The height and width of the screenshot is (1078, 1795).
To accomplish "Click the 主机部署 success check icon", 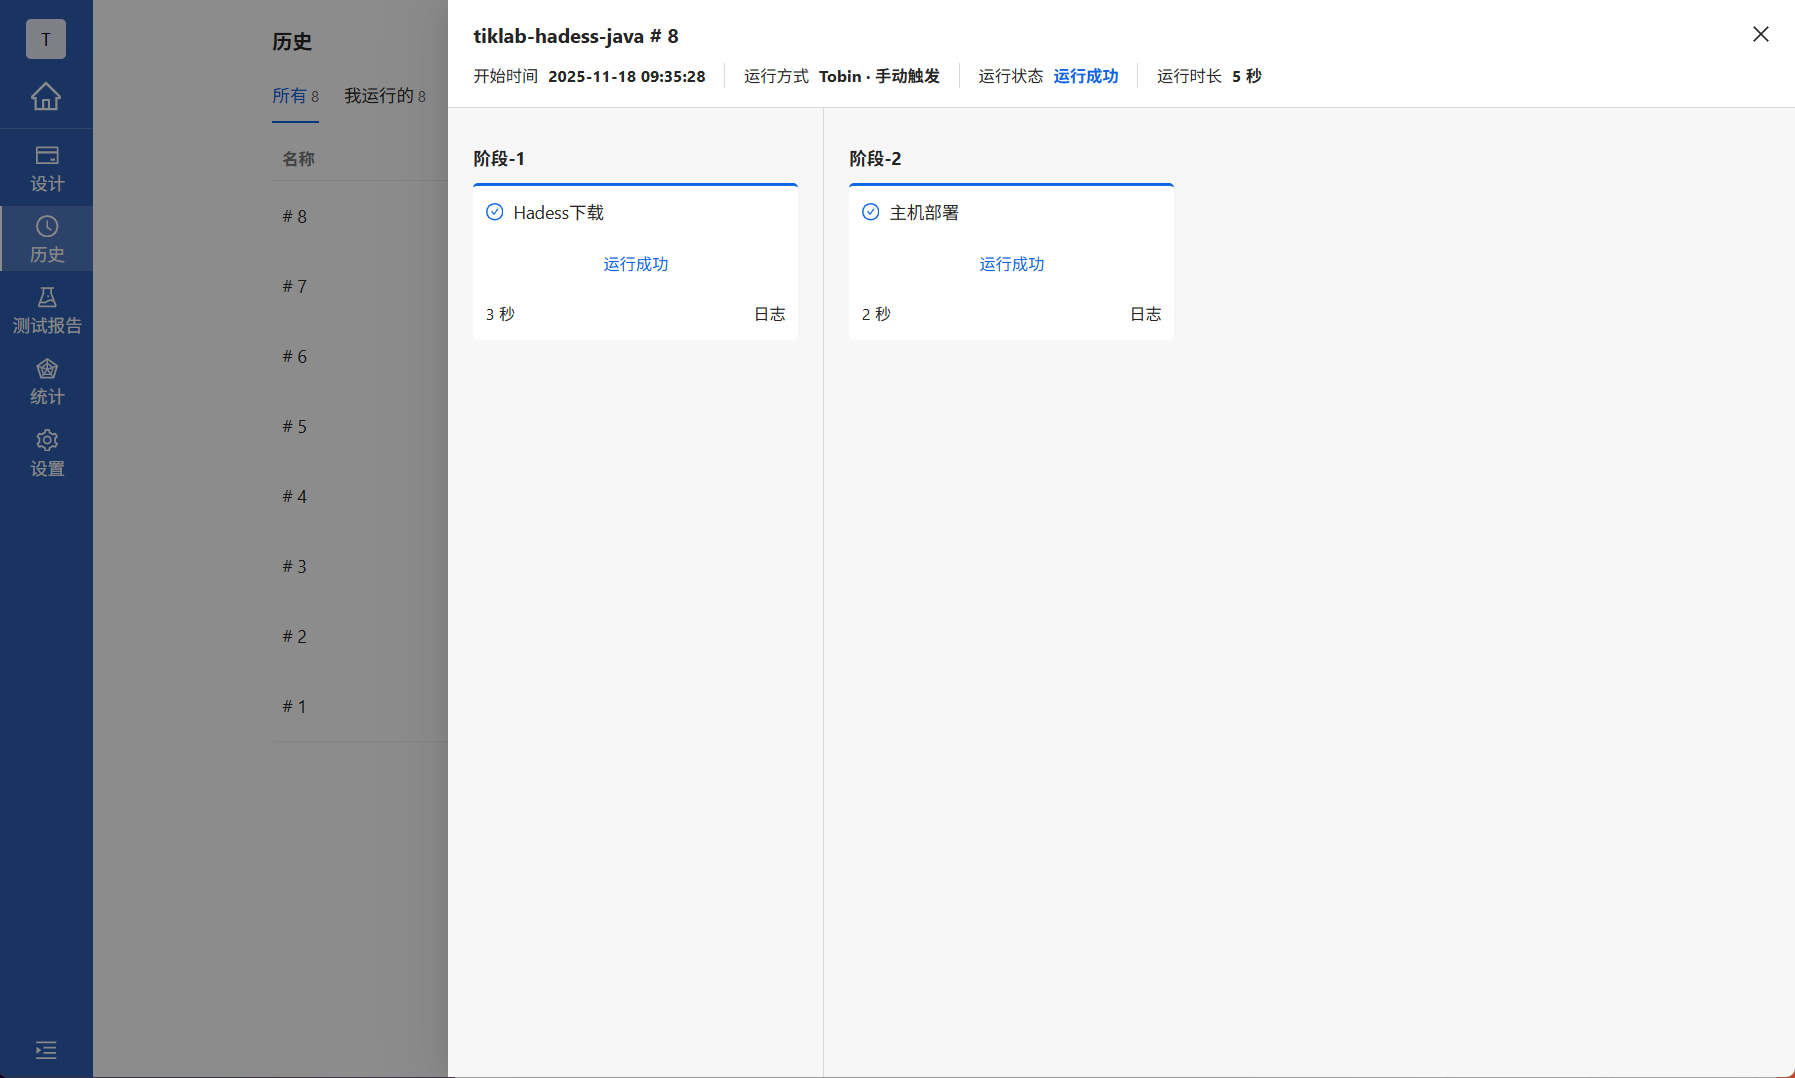I will tap(870, 212).
